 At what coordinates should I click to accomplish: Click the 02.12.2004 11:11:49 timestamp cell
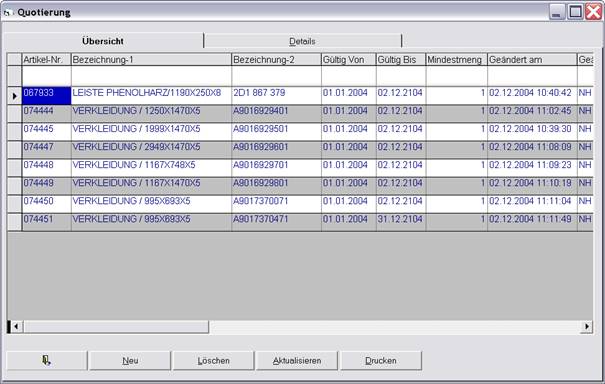[532, 222]
